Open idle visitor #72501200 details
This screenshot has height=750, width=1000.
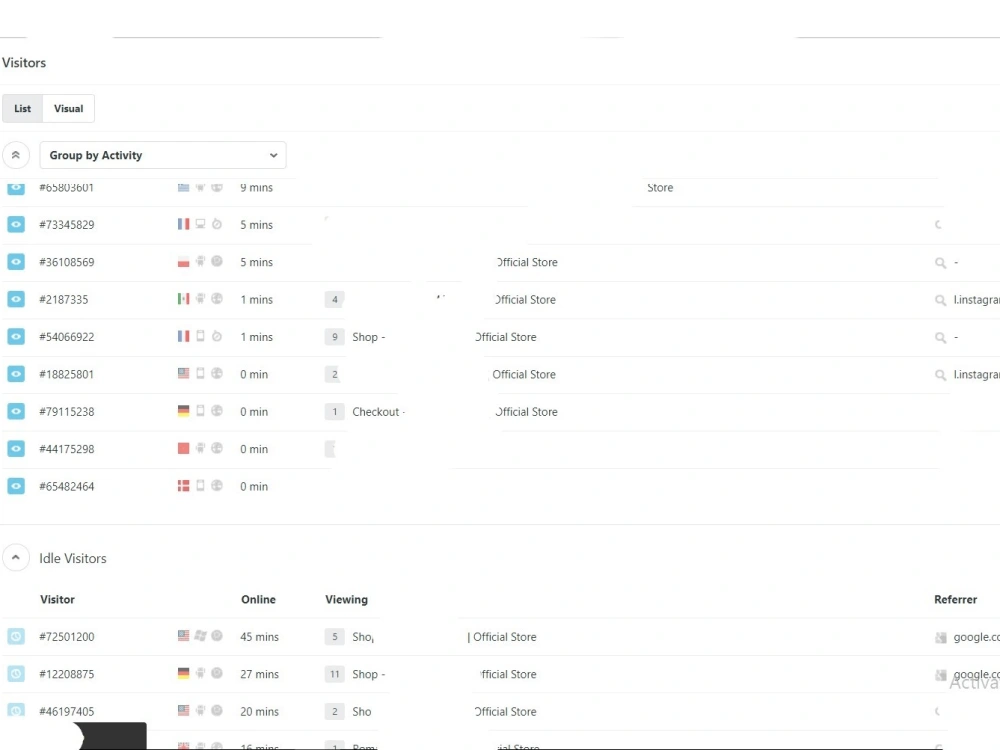click(67, 636)
